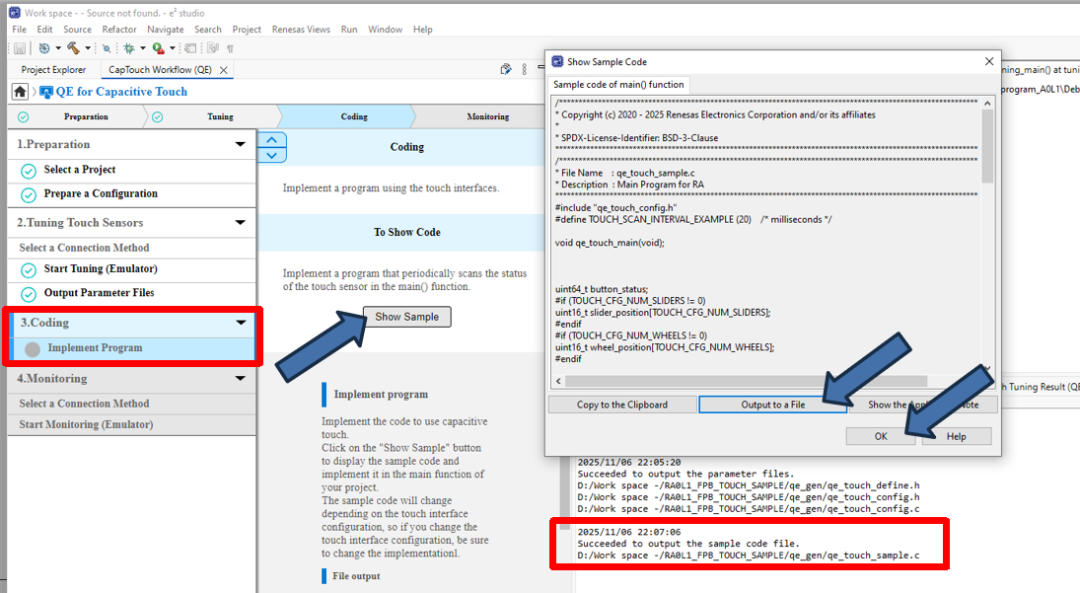1080x593 pixels.
Task: Click the sample code vertical scrollbar thumb
Action: [987, 146]
